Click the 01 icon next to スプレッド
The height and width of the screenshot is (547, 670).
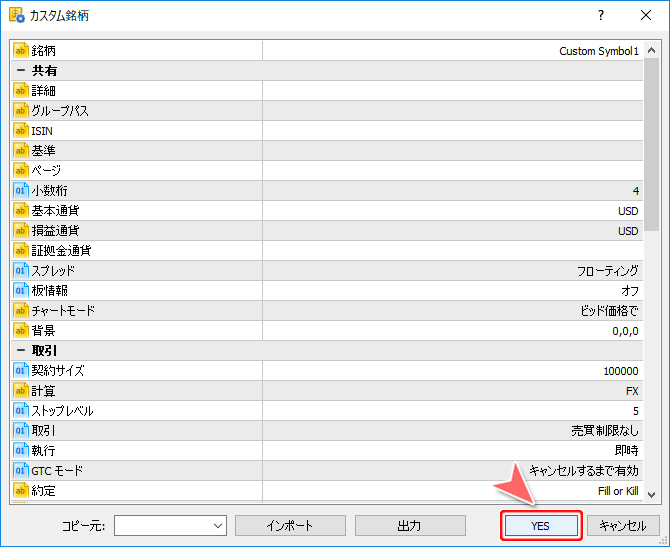21,270
